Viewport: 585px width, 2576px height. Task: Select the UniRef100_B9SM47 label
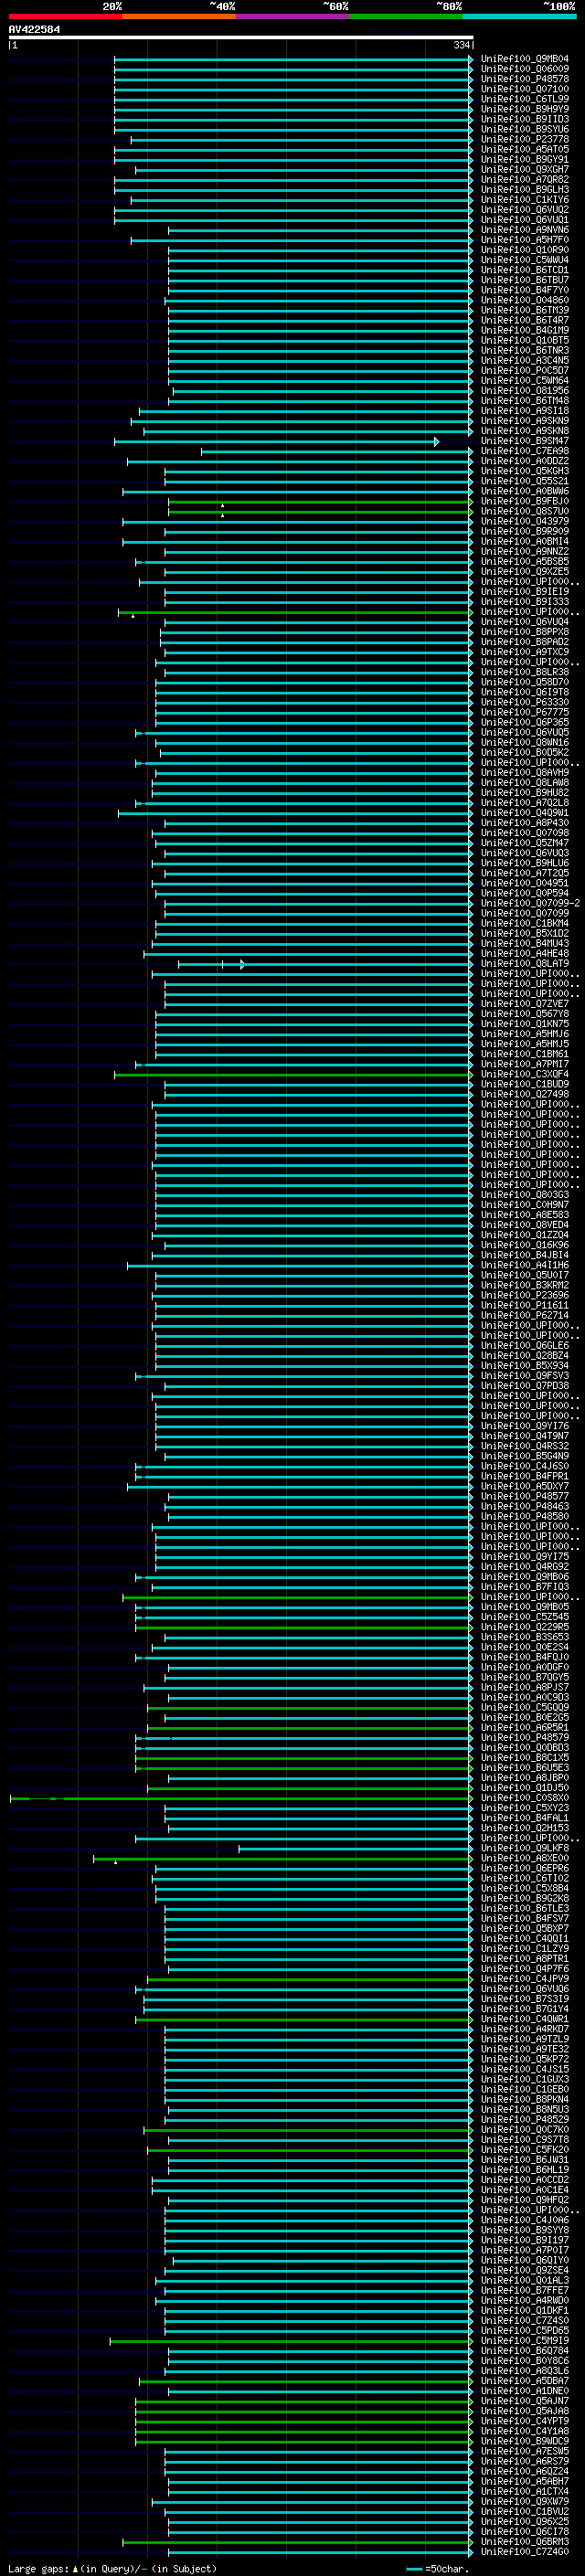[525, 441]
